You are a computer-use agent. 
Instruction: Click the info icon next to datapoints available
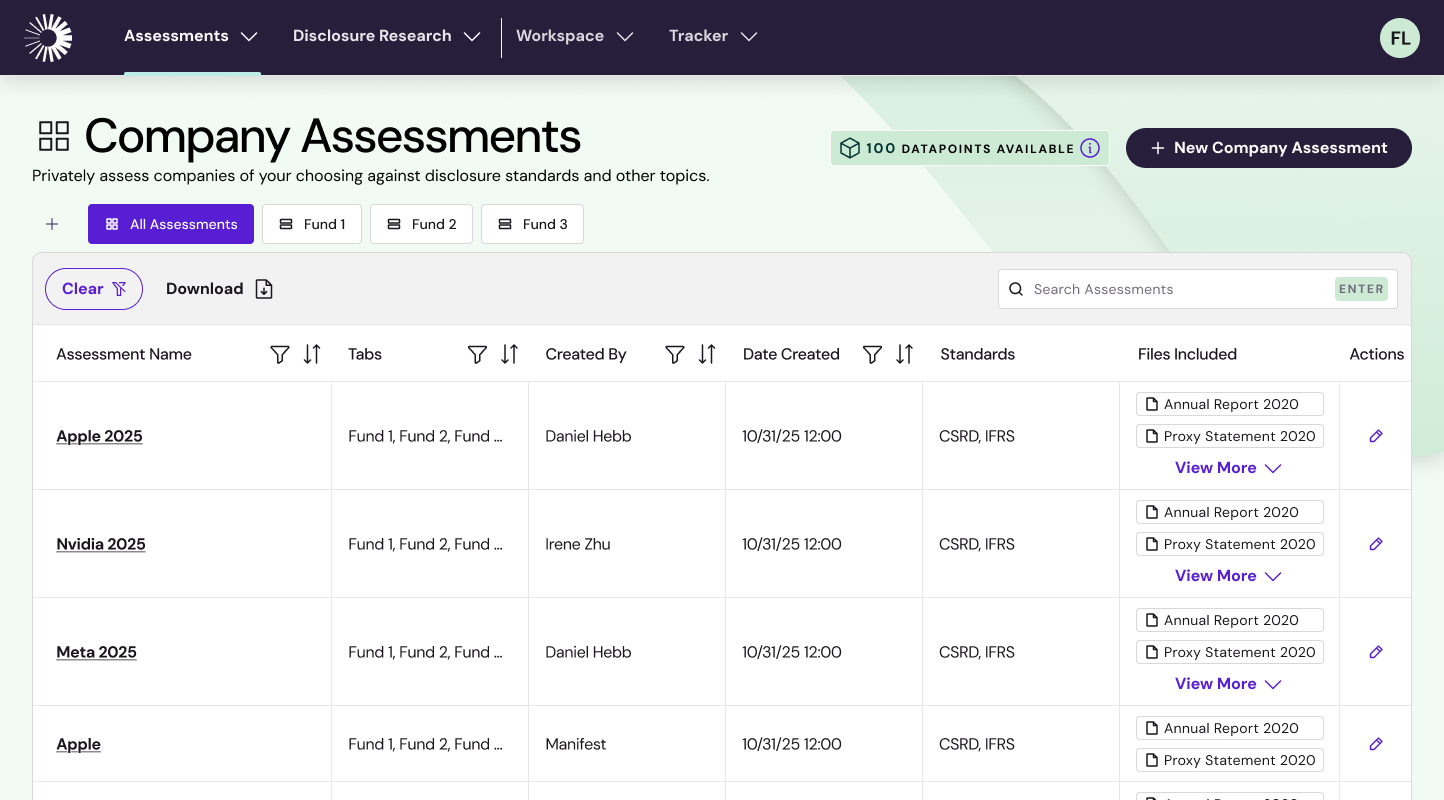tap(1090, 148)
